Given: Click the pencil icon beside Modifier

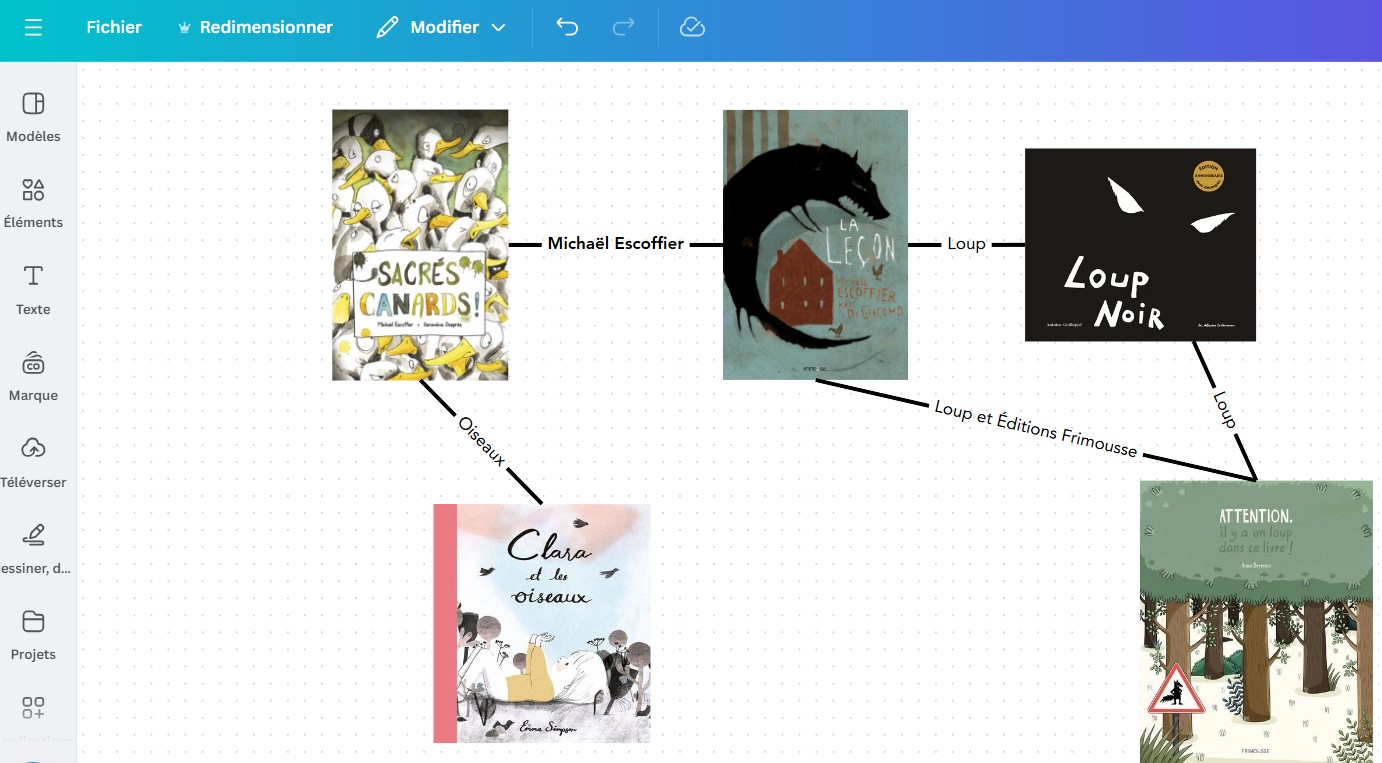Looking at the screenshot, I should (387, 28).
